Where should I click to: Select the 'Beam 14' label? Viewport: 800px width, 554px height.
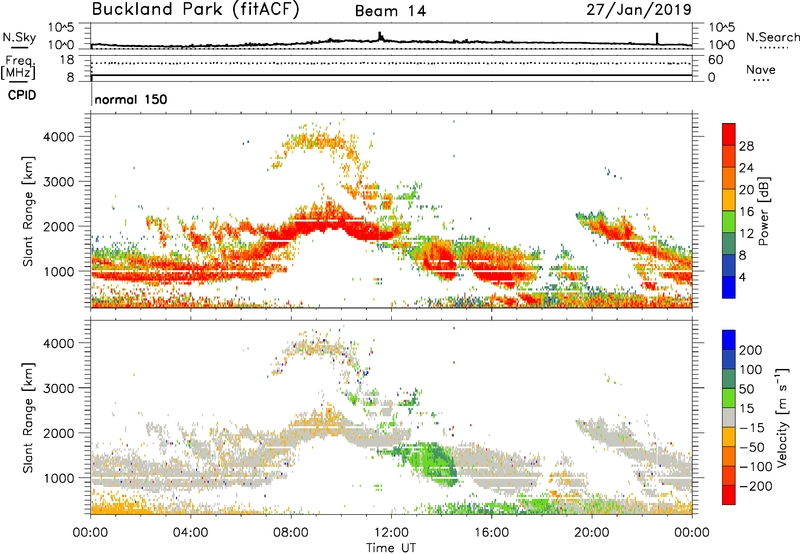pyautogui.click(x=390, y=11)
